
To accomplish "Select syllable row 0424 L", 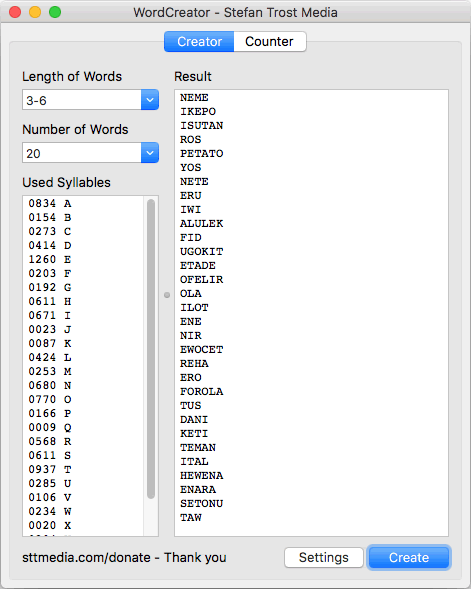I will click(x=50, y=358).
